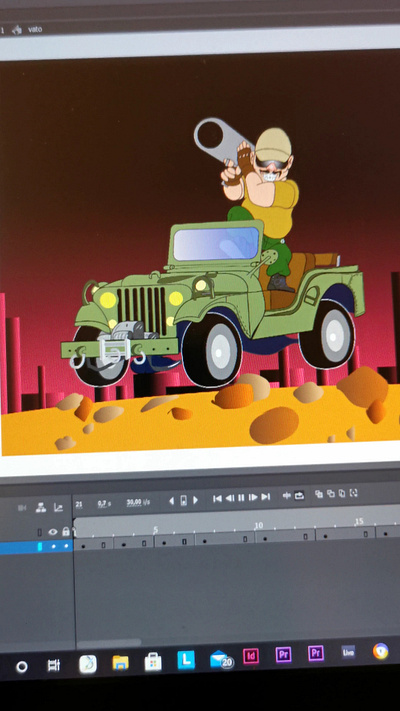This screenshot has width=400, height=711.
Task: Click back arrow icon next to vato
Action: [x=18, y=29]
